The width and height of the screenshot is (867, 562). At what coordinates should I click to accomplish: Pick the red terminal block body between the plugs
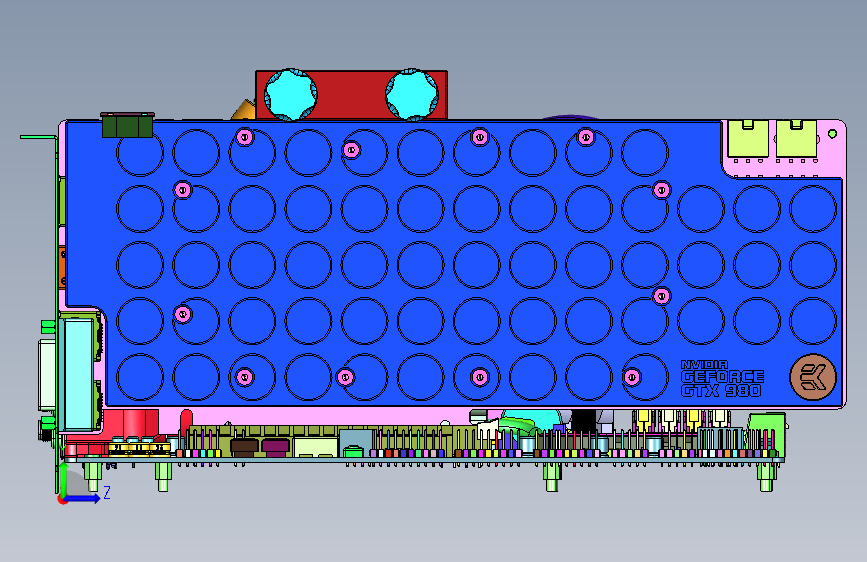pyautogui.click(x=351, y=94)
